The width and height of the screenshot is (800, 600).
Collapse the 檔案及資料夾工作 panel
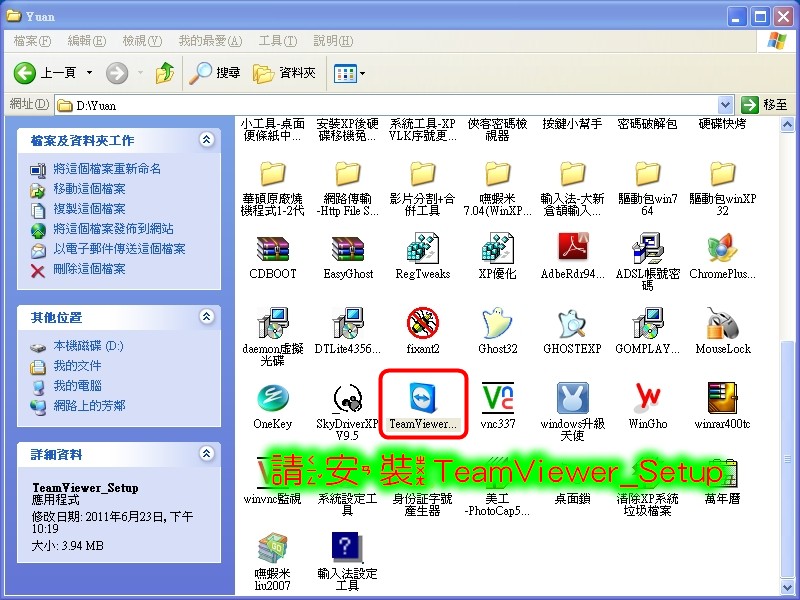tap(207, 139)
